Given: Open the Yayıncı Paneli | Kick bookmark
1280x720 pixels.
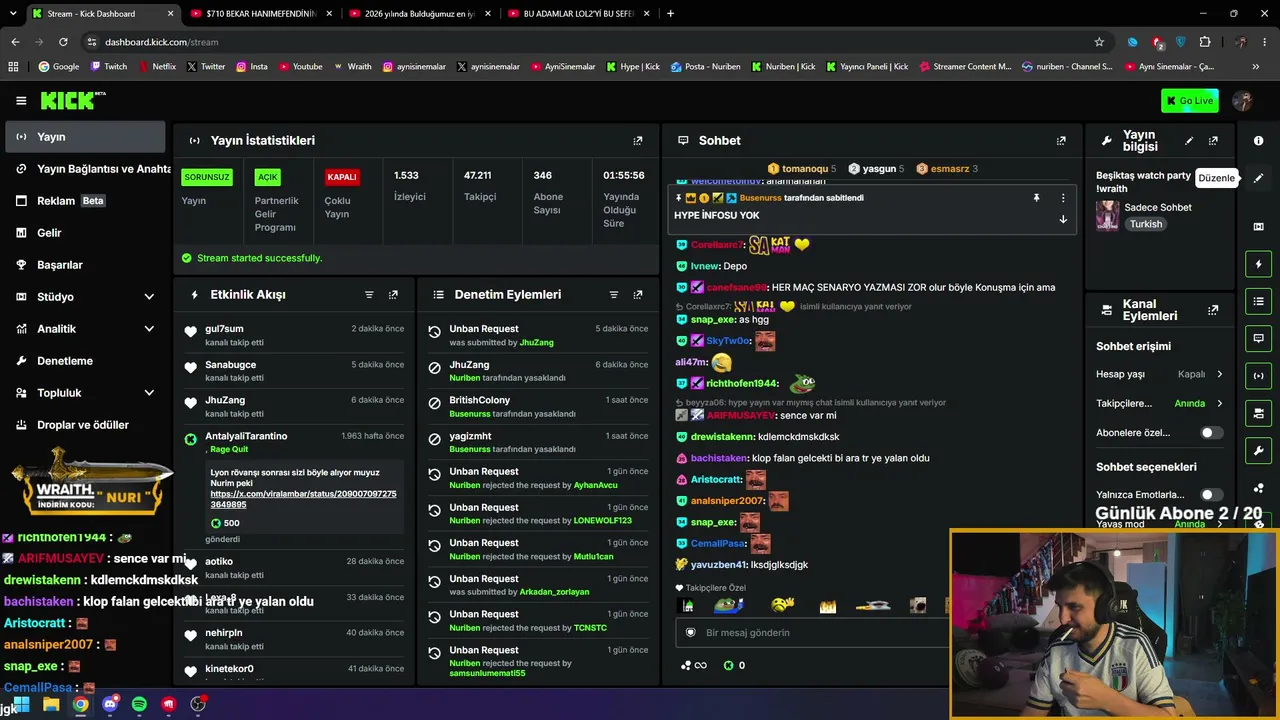Looking at the screenshot, I should pyautogui.click(x=867, y=67).
